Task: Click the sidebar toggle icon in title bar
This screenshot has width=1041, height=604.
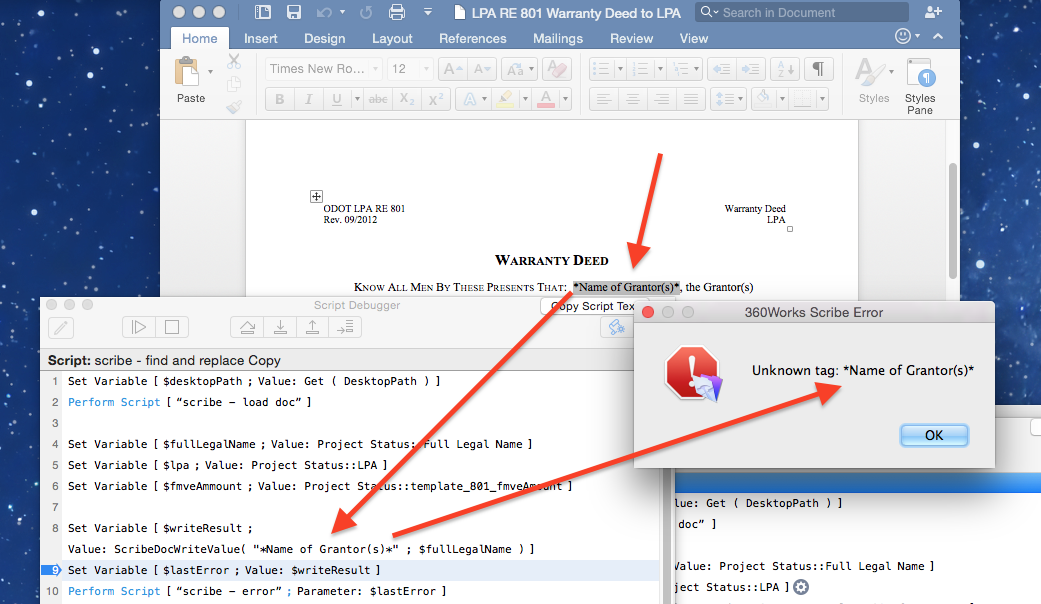Action: coord(263,12)
